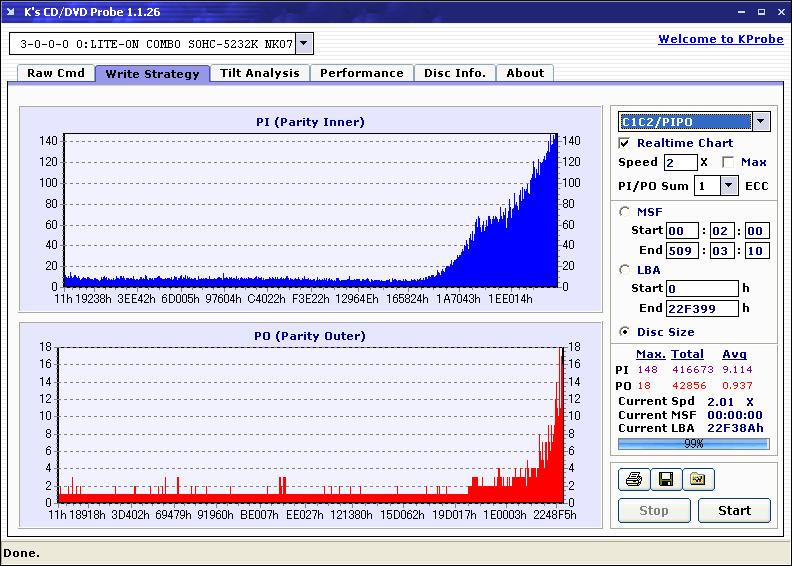Expand the PI/PO Sum dropdown
The image size is (792, 566).
pos(728,186)
